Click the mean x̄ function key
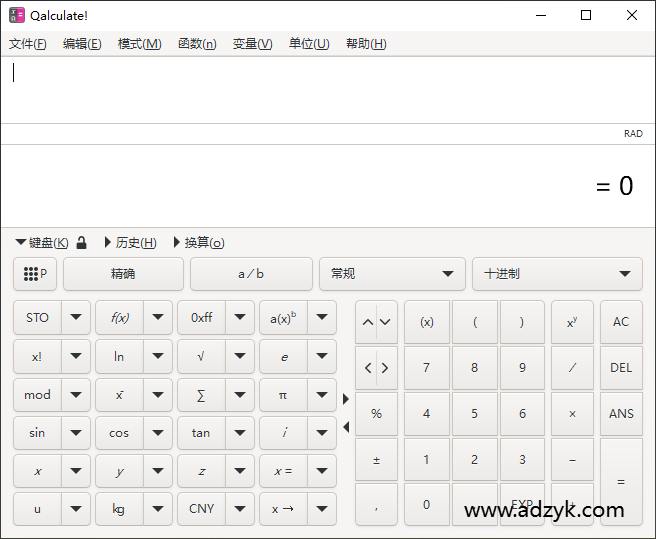This screenshot has height=539, width=656. (x=119, y=395)
